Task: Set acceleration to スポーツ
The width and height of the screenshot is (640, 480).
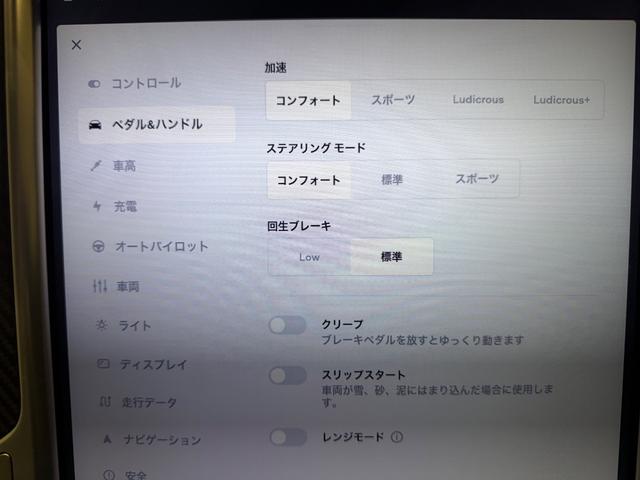Action: point(393,100)
